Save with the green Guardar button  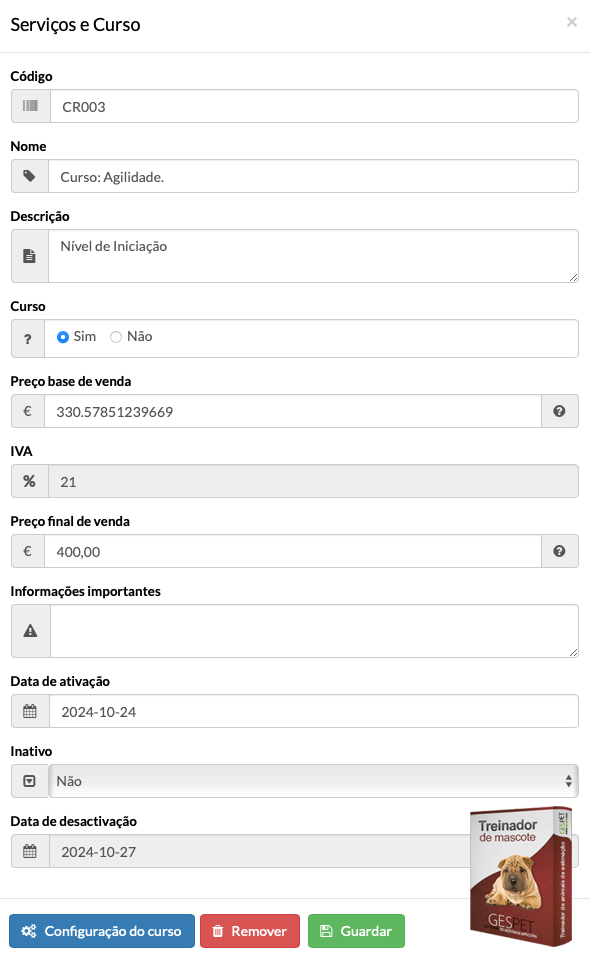[x=356, y=931]
